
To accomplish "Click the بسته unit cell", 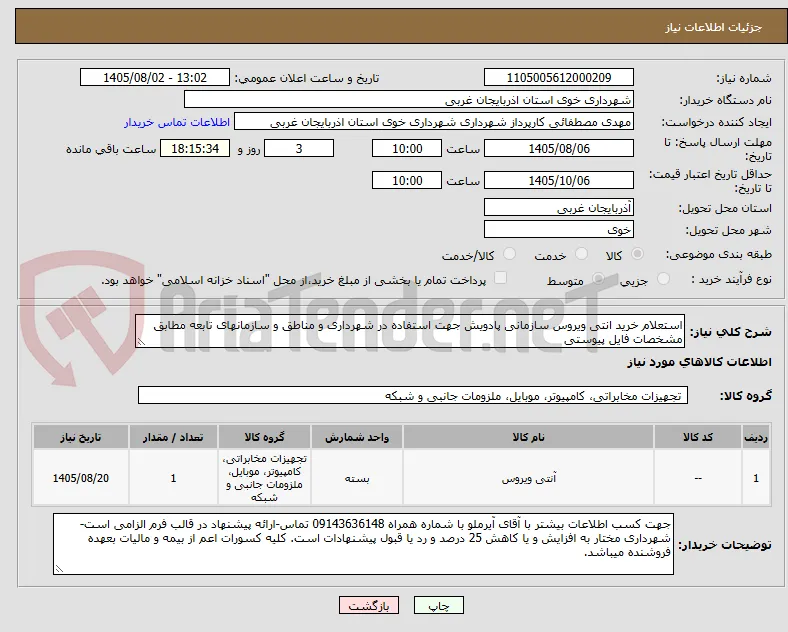I will (x=357, y=478).
